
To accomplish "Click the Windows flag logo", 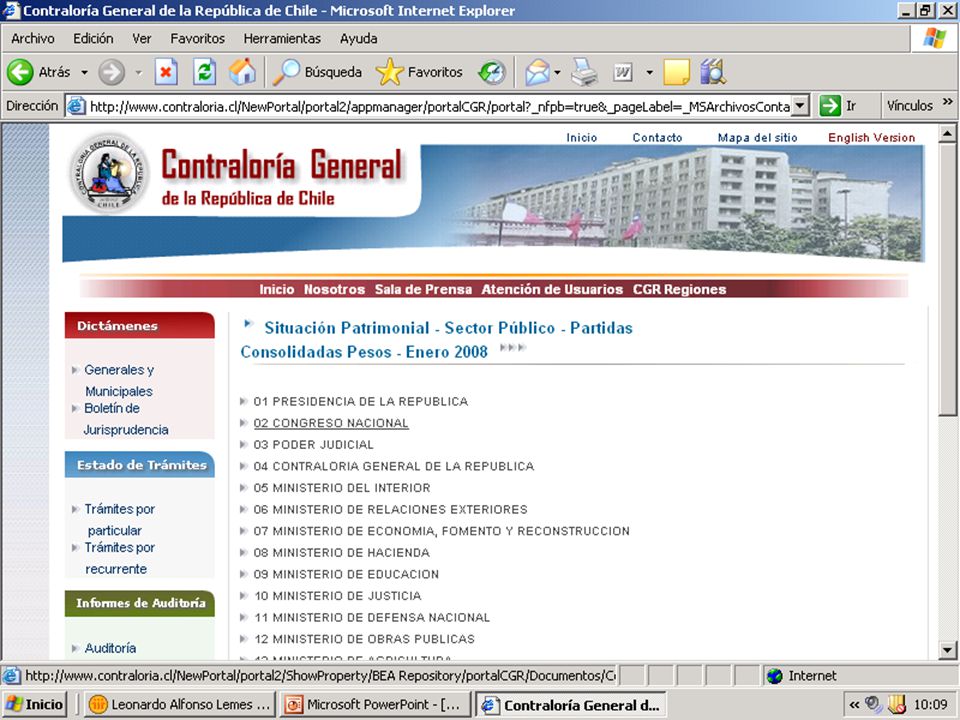I will pyautogui.click(x=934, y=39).
